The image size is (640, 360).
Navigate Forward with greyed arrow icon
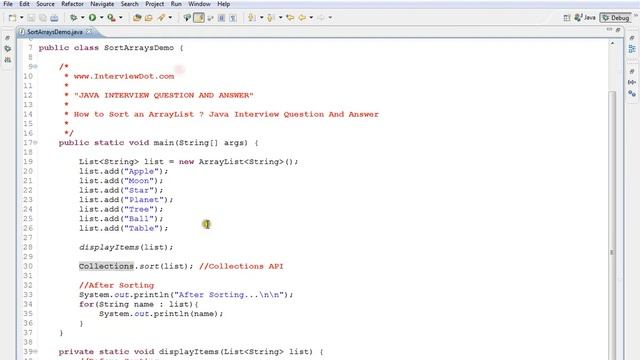click(321, 18)
